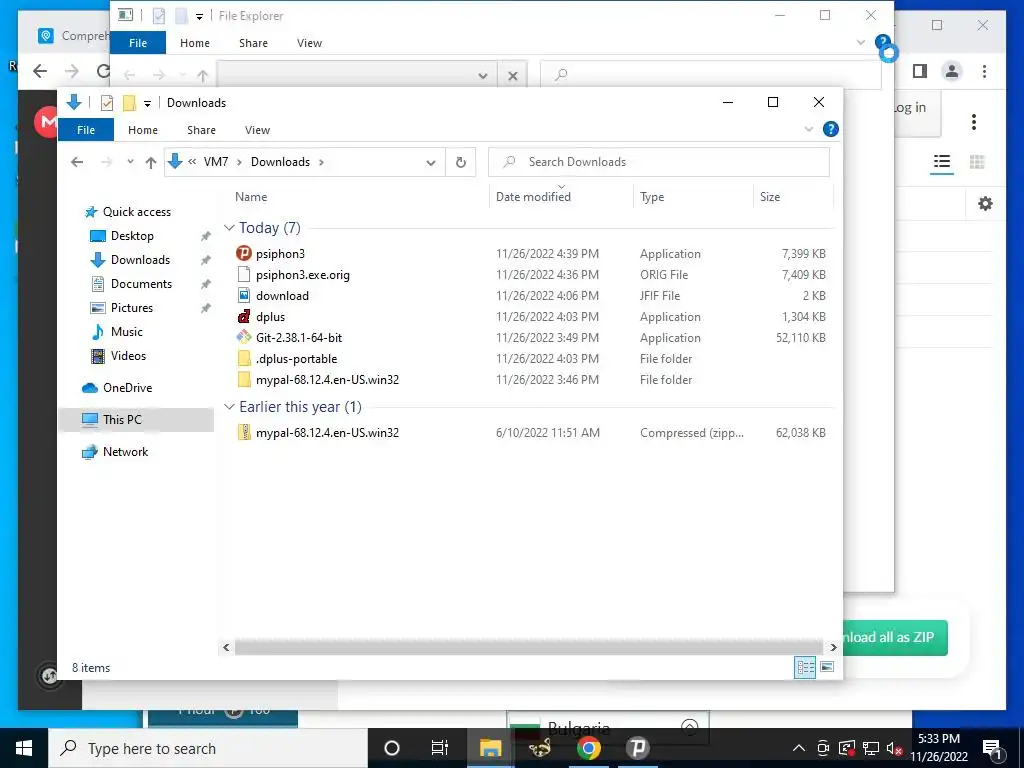This screenshot has width=1024, height=768.
Task: Select Desktop in Quick access
Action: (132, 236)
